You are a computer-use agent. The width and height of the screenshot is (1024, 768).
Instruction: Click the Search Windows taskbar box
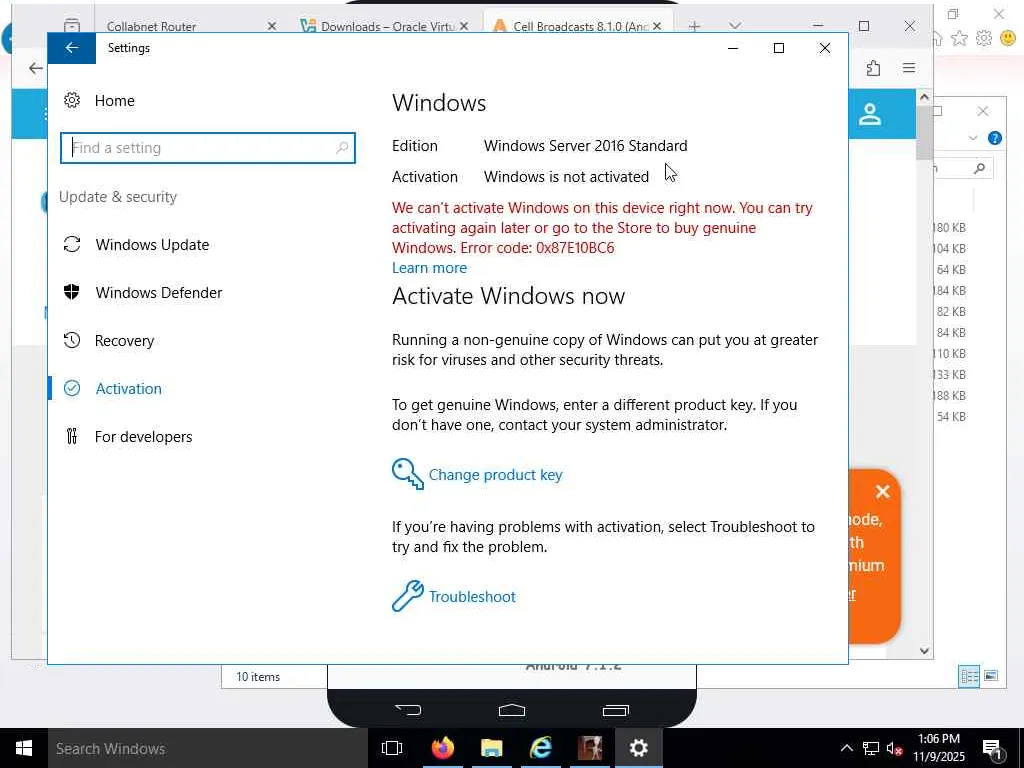click(208, 748)
